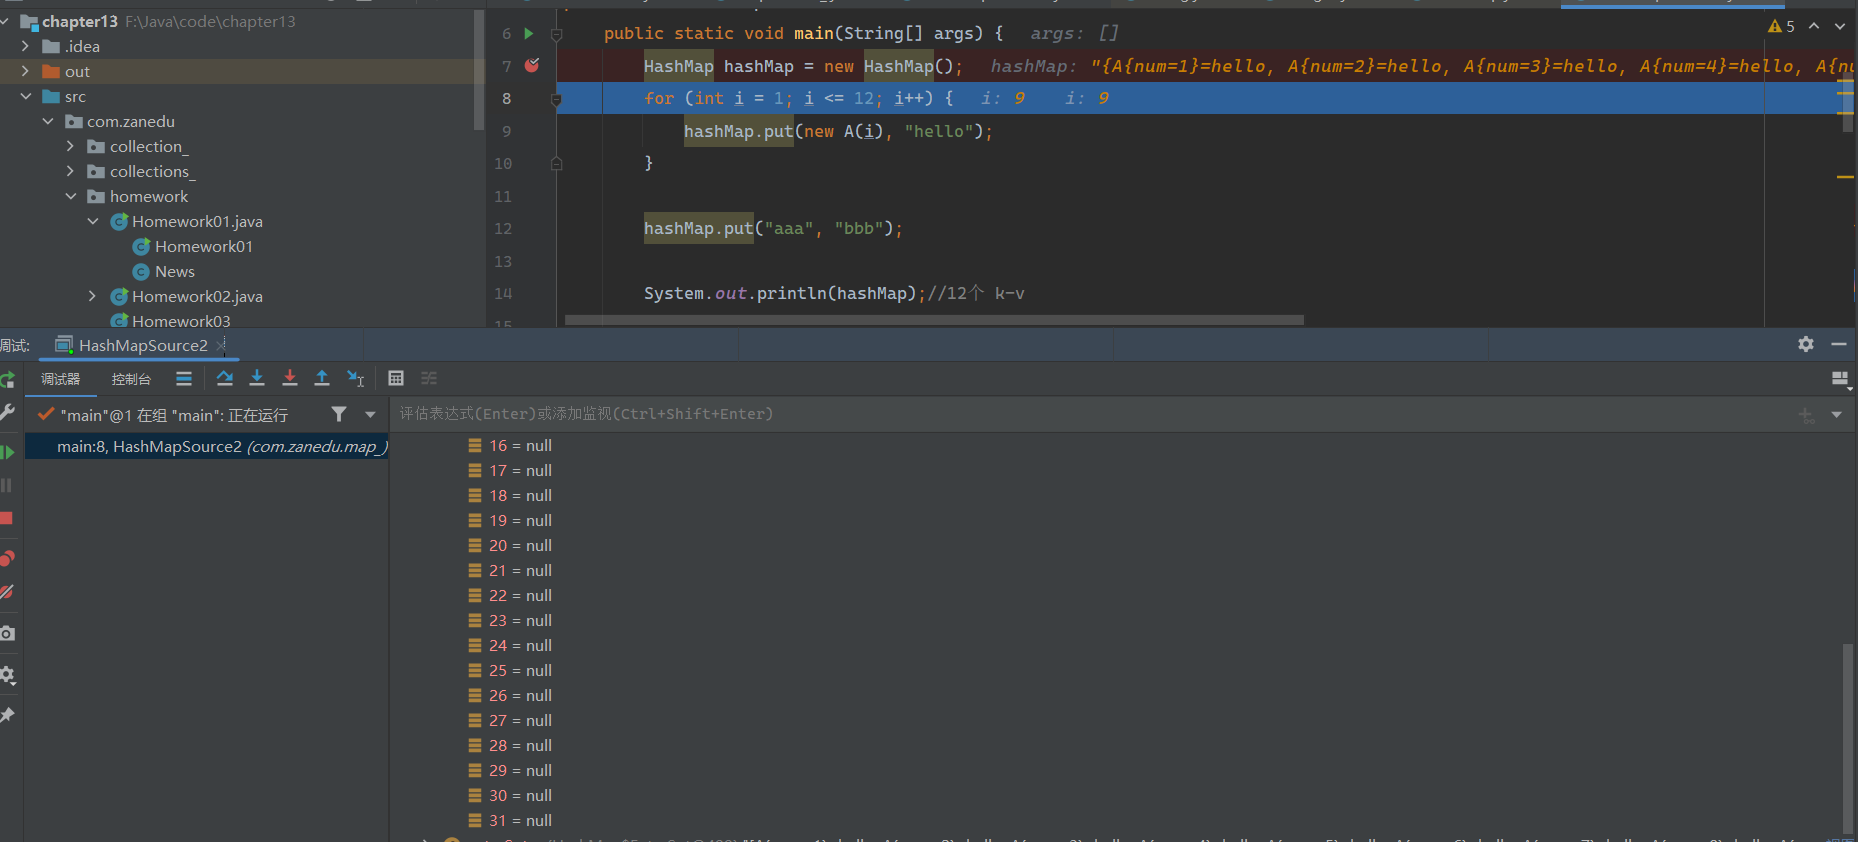Collapse the chapter13 project root

tap(6, 21)
